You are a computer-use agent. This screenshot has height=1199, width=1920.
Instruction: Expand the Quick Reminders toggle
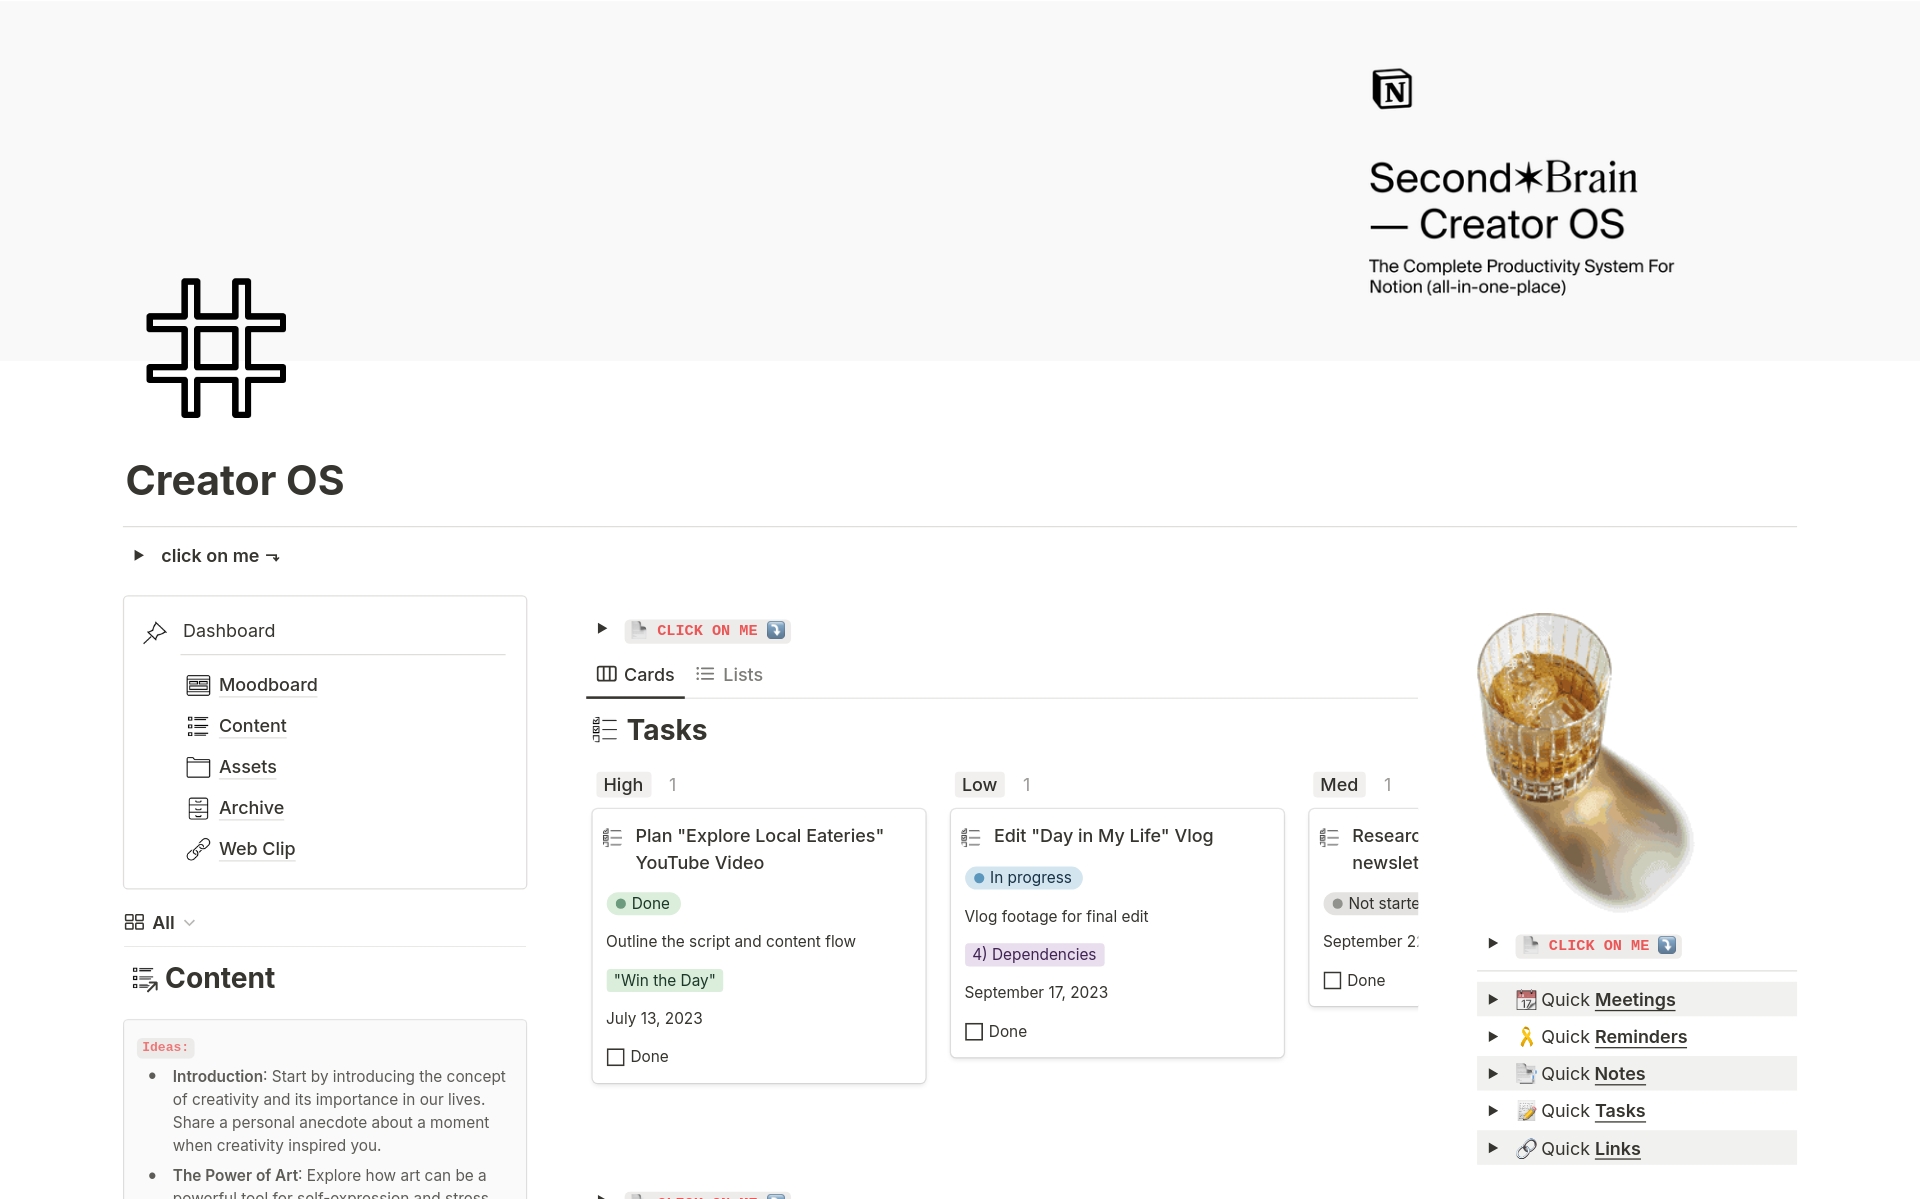tap(1493, 1037)
